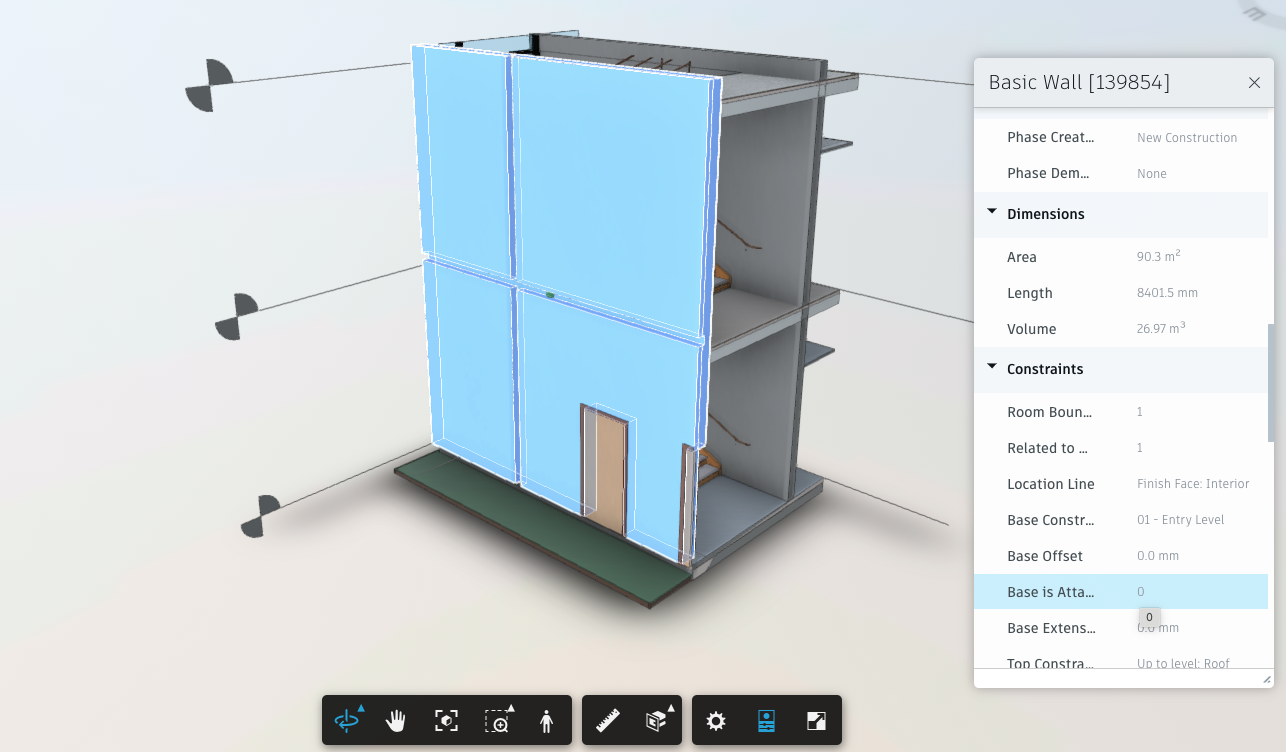The height and width of the screenshot is (752, 1286).
Task: Select the brown door in the model
Action: [x=607, y=470]
